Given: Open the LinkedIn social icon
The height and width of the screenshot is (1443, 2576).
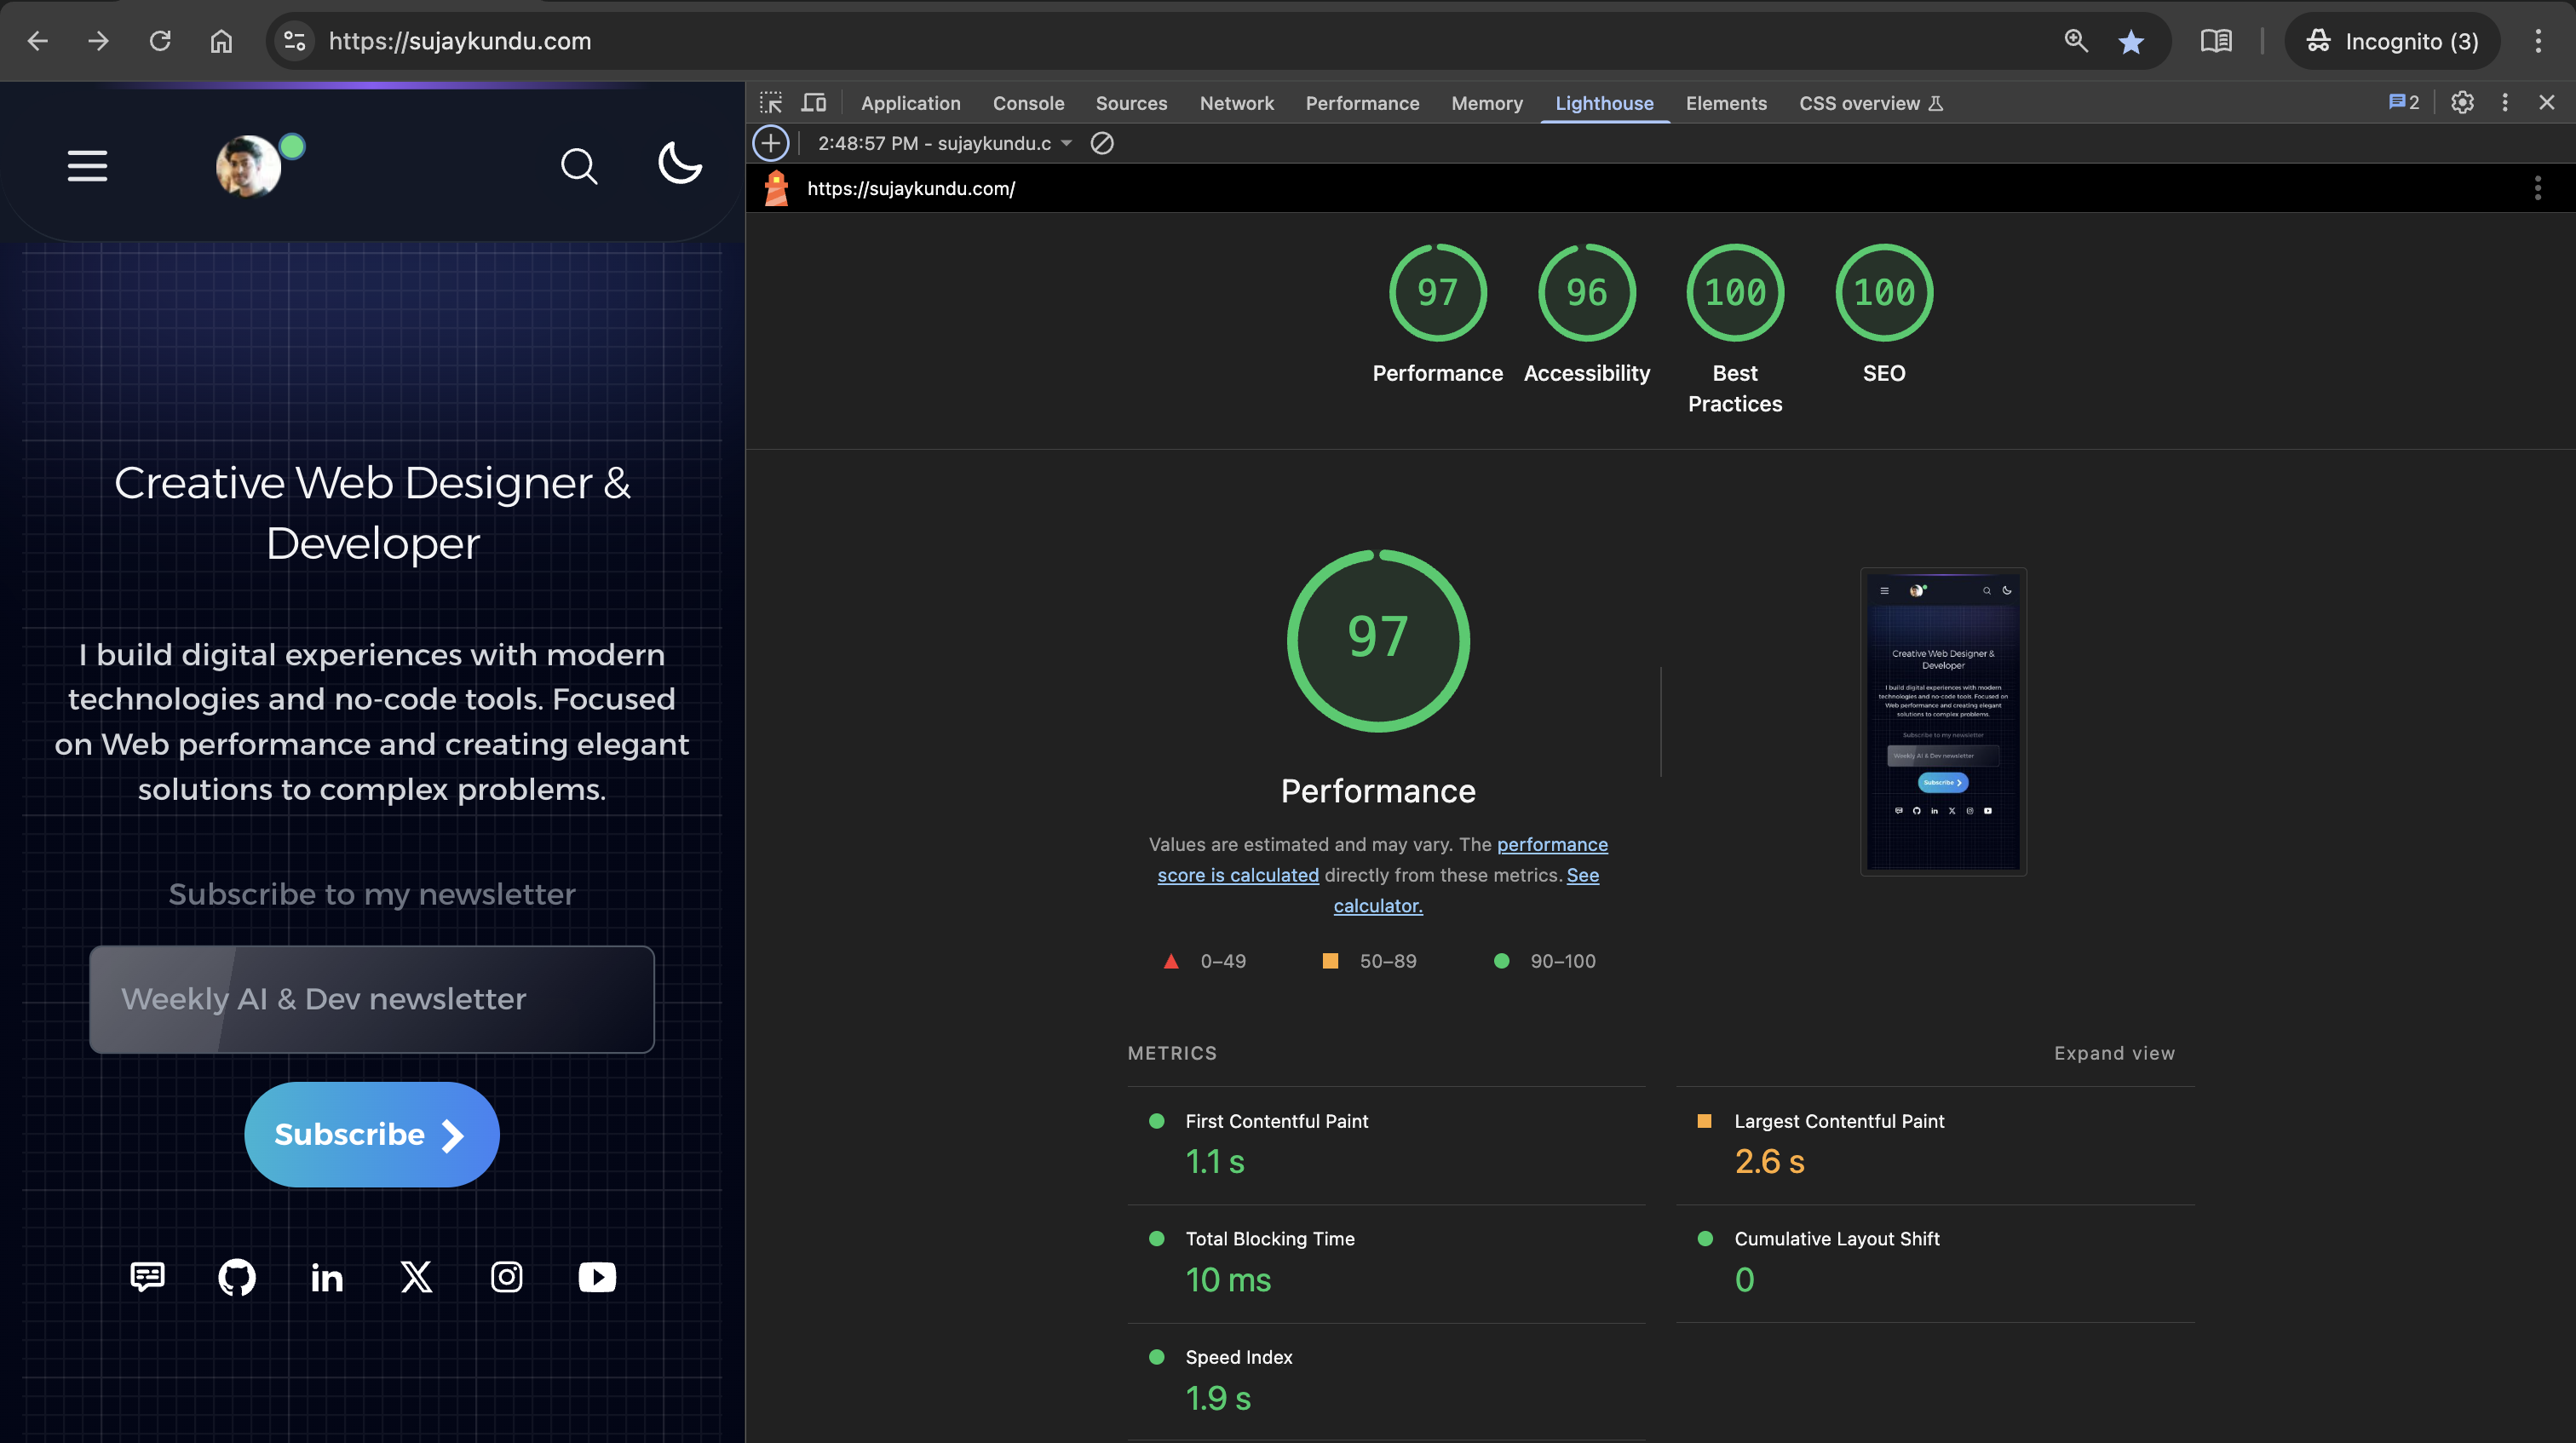Looking at the screenshot, I should coord(327,1277).
